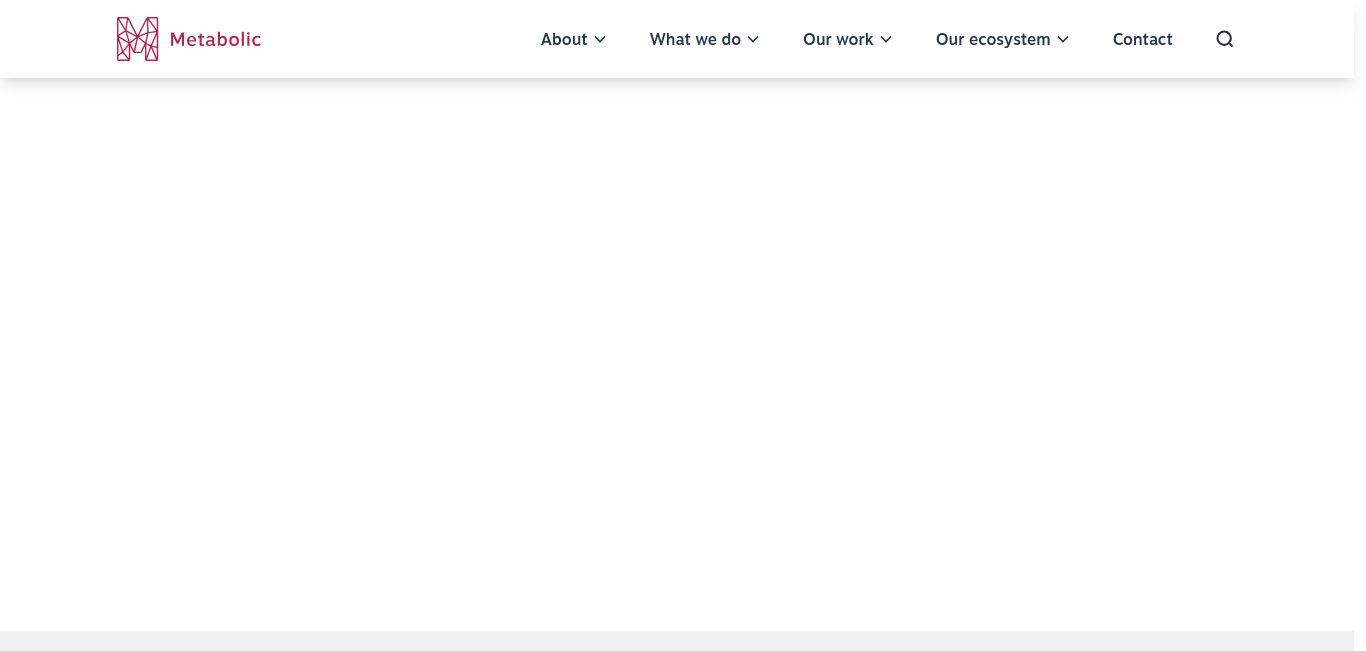Screen dimensions: 1366x651
Task: Click the chevron arrow beside About
Action: [600, 40]
